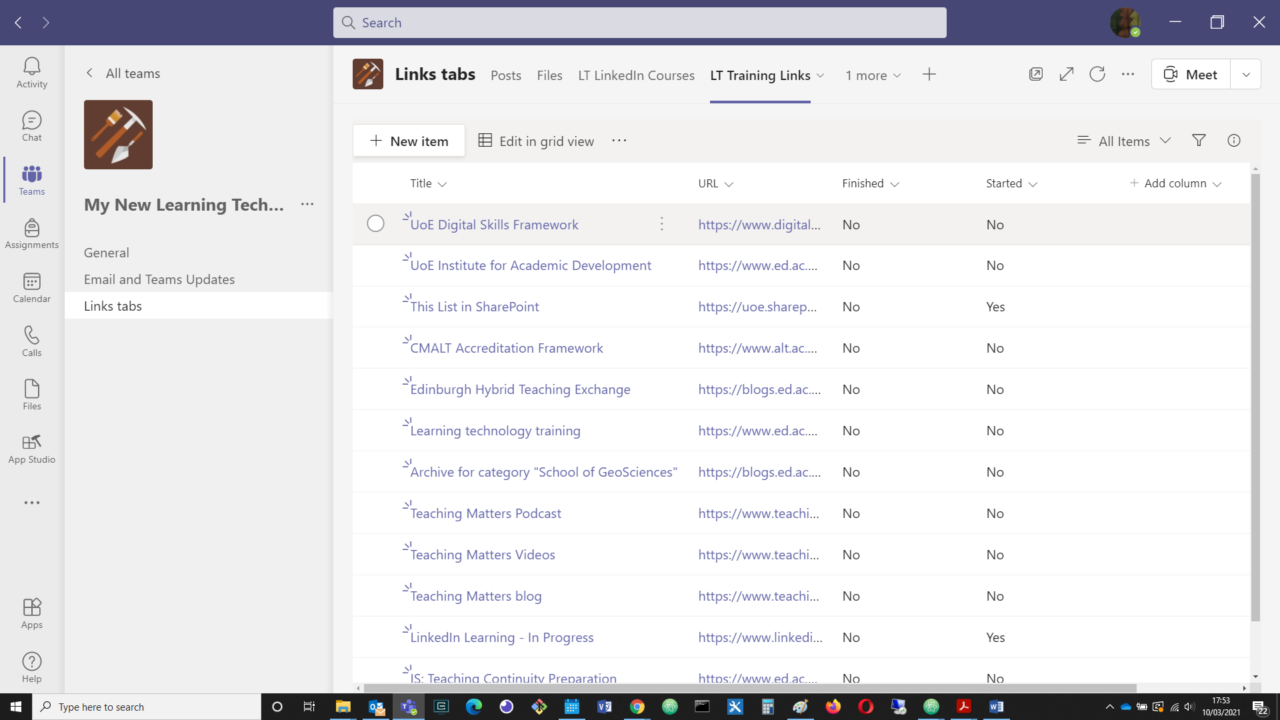Toggle the filter pane icon
Screen dimensions: 1280x720
tap(1198, 140)
